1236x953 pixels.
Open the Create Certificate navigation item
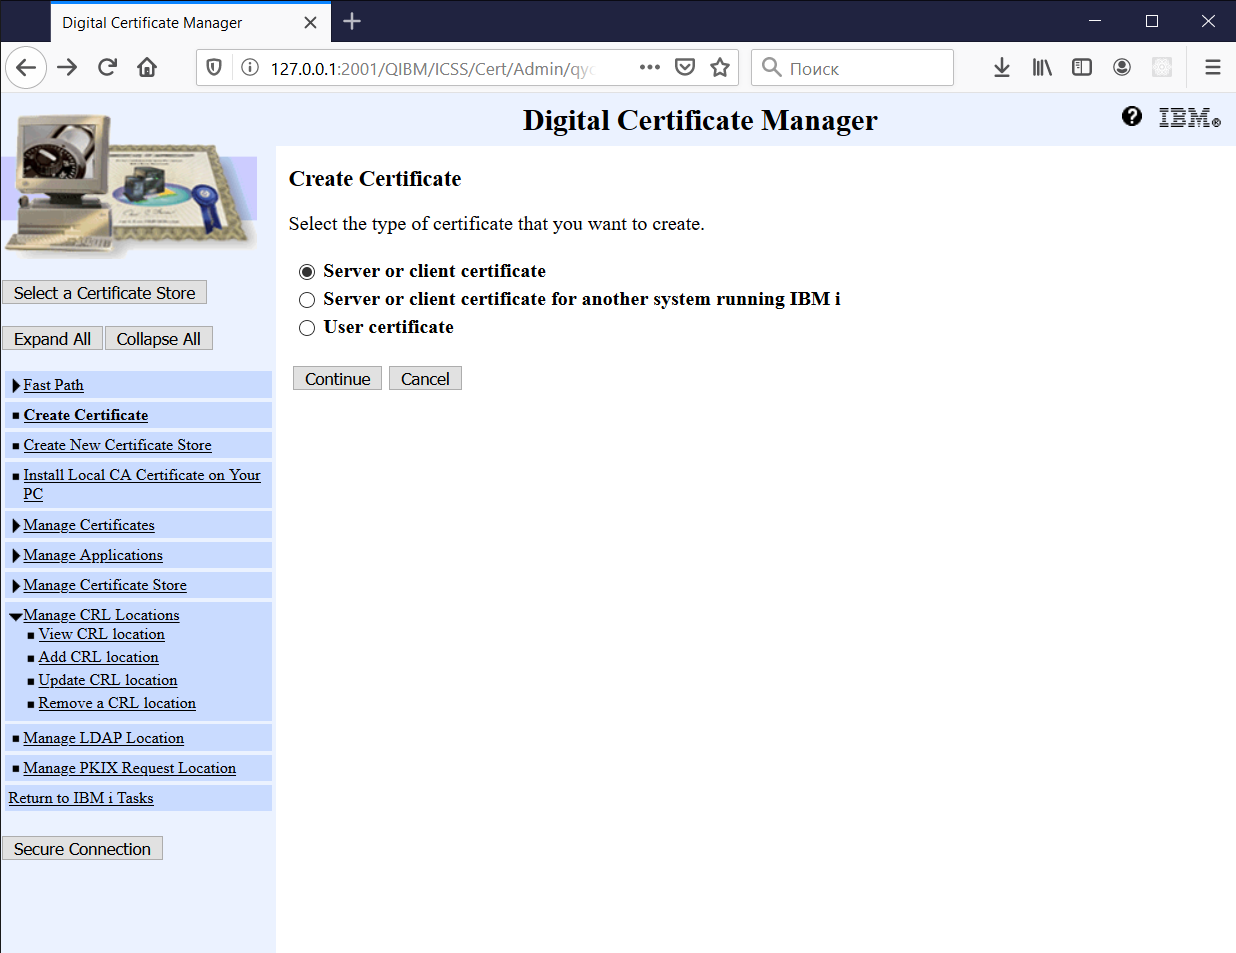(86, 415)
